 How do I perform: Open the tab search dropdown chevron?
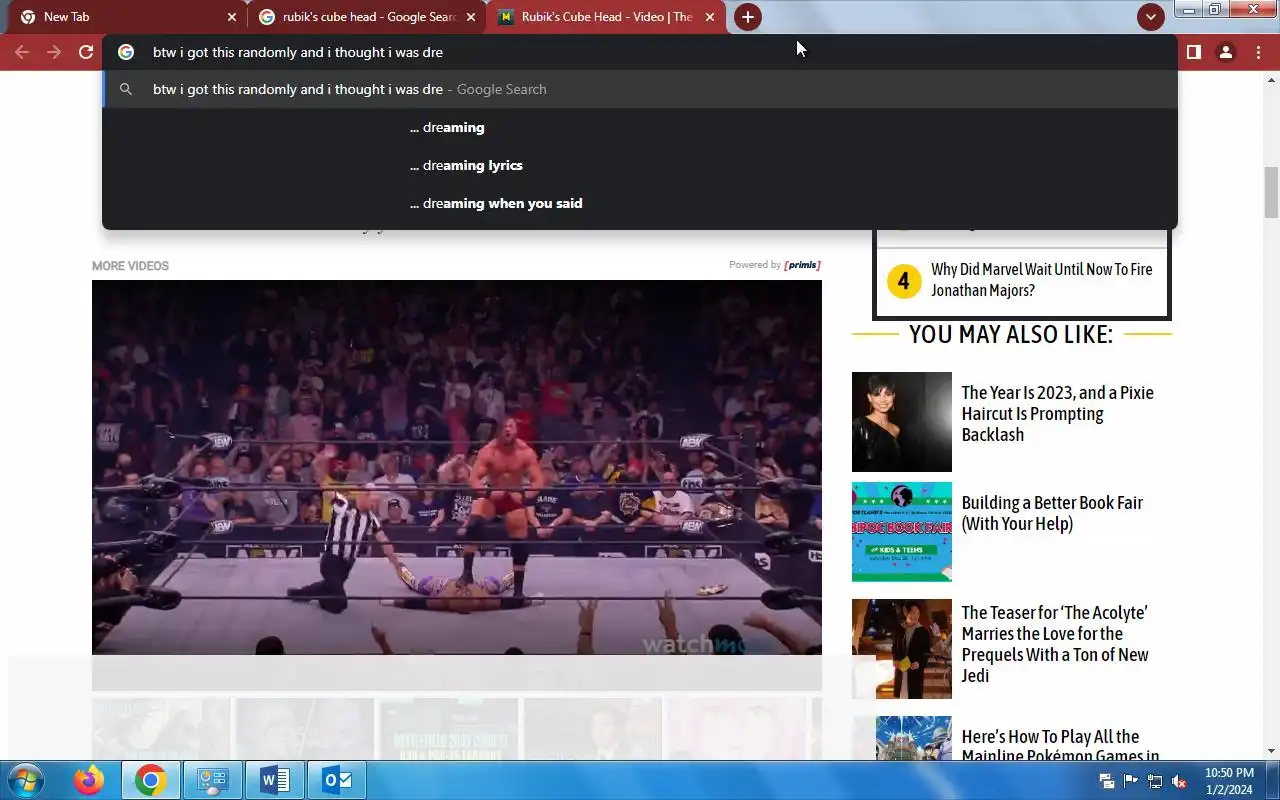(1150, 17)
